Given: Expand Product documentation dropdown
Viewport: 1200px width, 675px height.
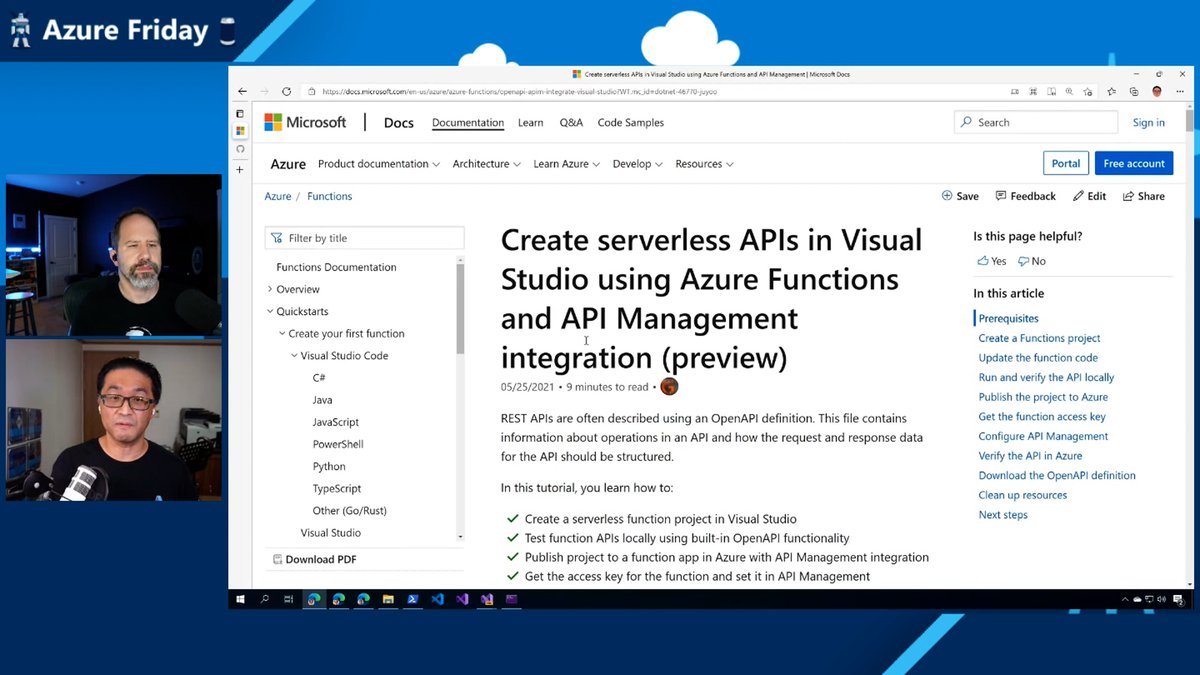Looking at the screenshot, I should click(379, 164).
